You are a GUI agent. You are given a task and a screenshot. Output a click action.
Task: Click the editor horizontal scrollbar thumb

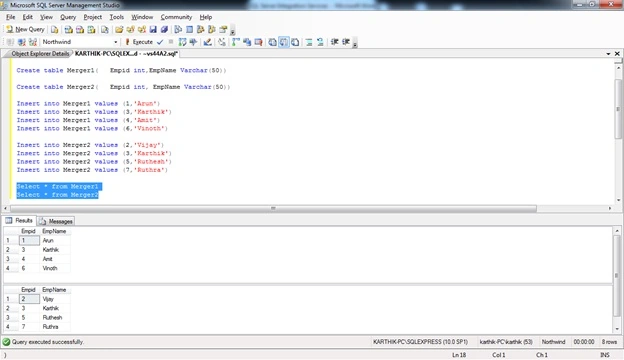coord(273,208)
